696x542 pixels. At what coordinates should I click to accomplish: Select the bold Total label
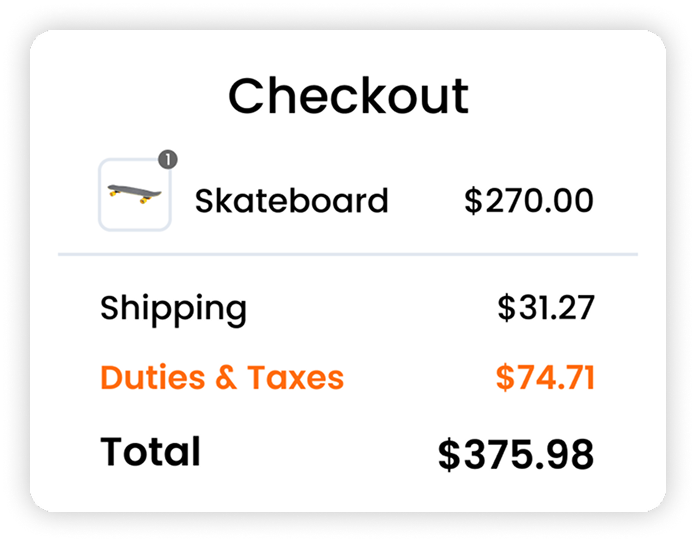(150, 451)
